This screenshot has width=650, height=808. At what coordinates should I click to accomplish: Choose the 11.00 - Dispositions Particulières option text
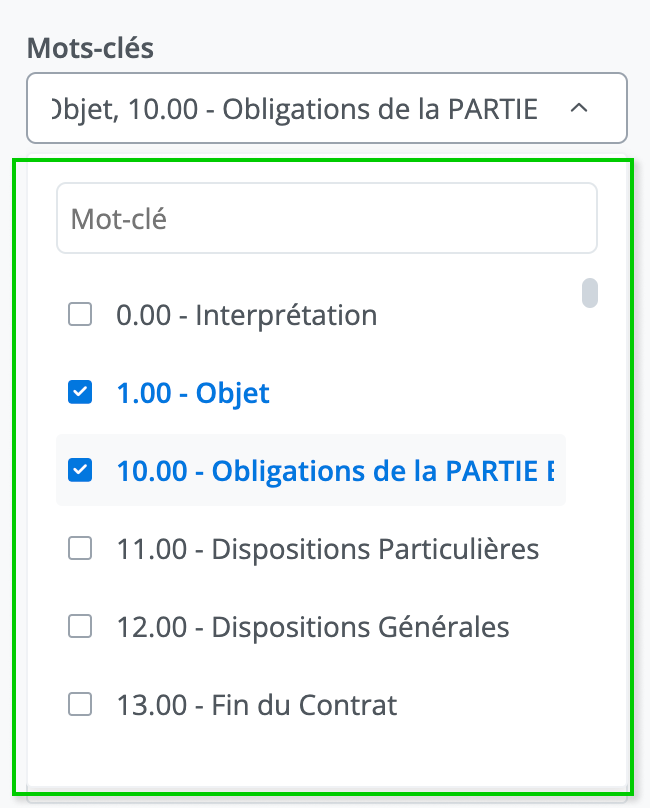point(327,548)
